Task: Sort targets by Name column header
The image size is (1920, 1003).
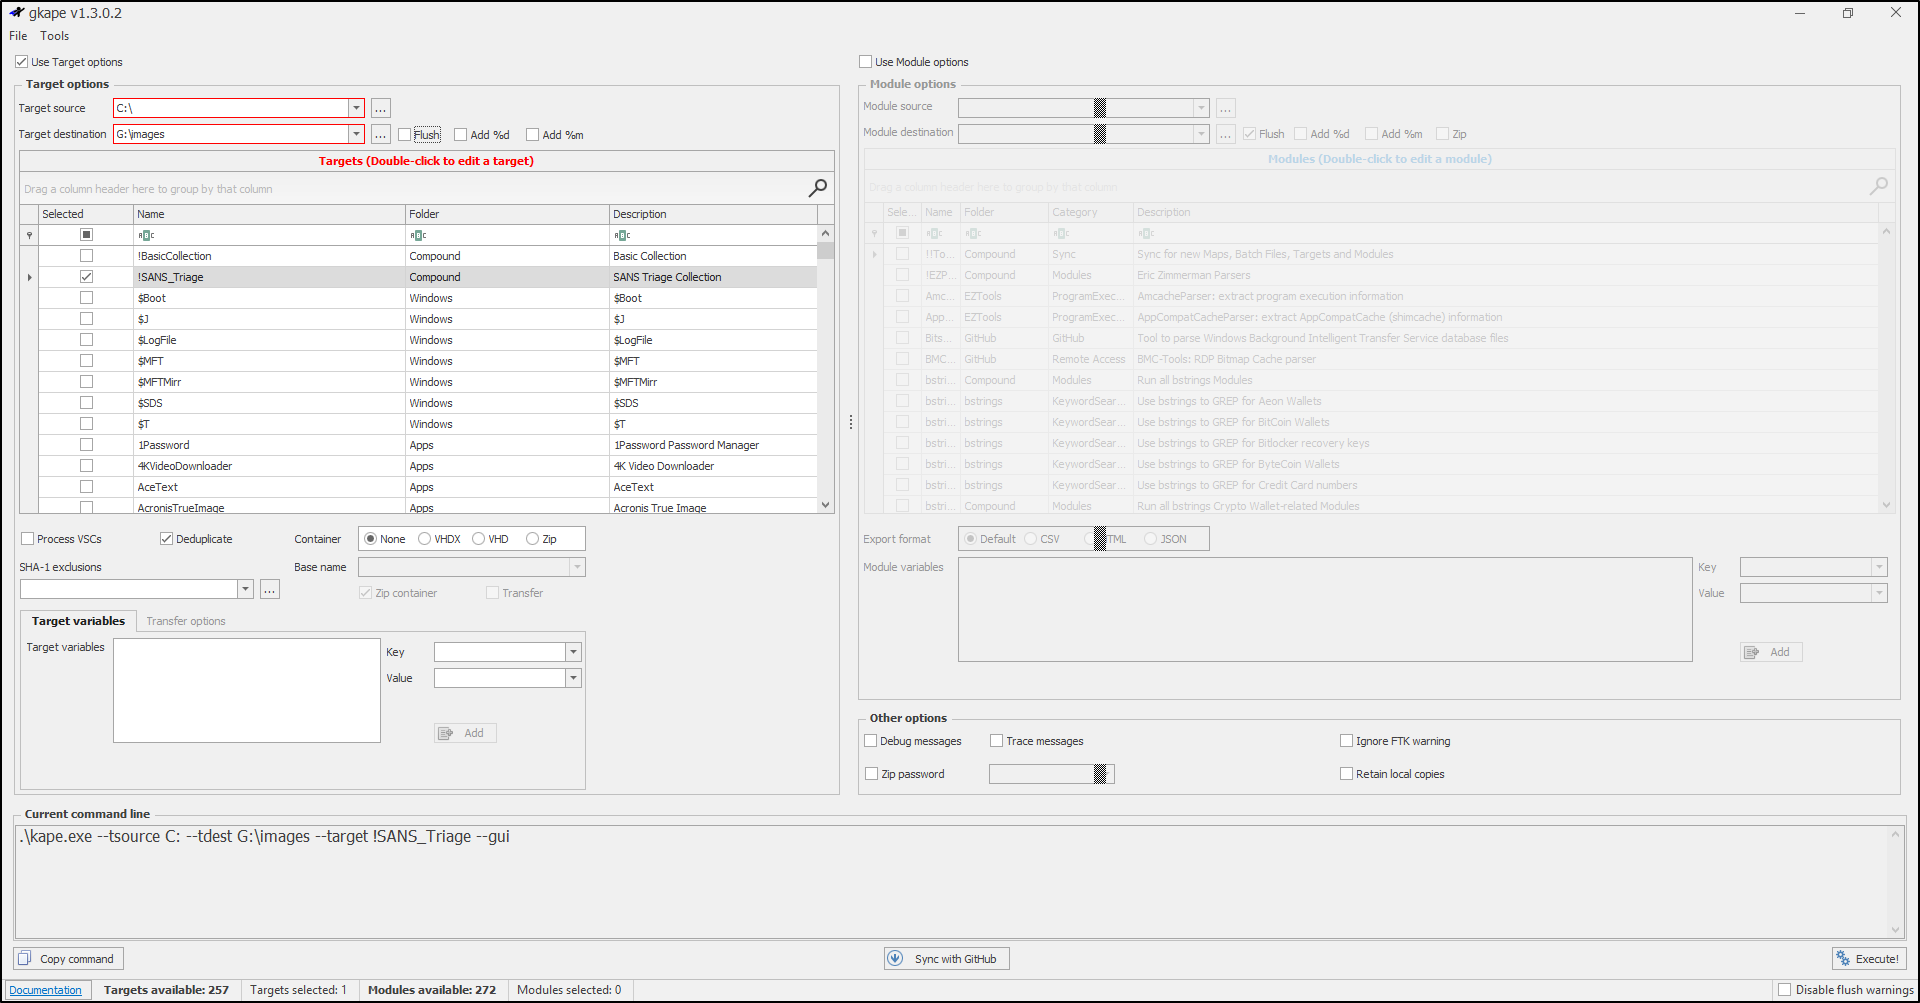Action: 269,214
